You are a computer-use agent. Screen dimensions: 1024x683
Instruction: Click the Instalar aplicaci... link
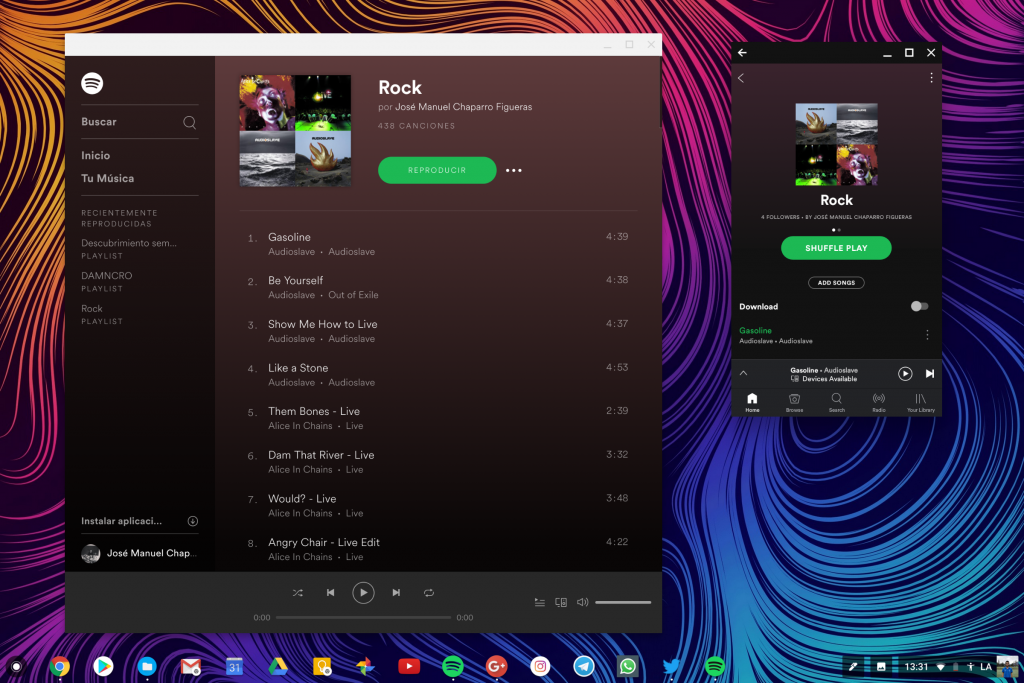(121, 521)
